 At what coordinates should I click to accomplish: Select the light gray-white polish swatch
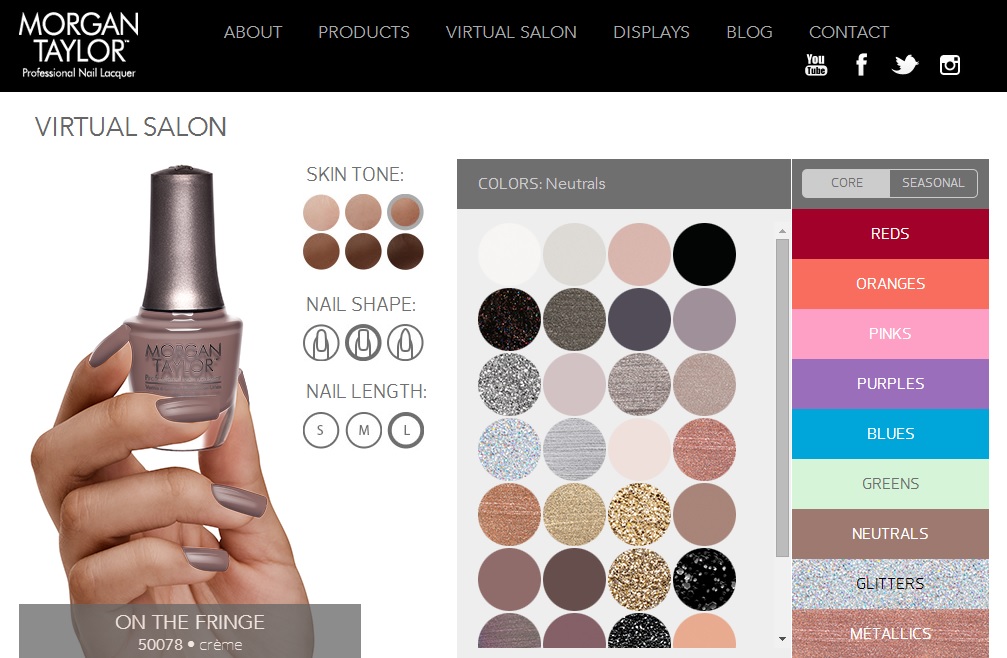point(574,254)
